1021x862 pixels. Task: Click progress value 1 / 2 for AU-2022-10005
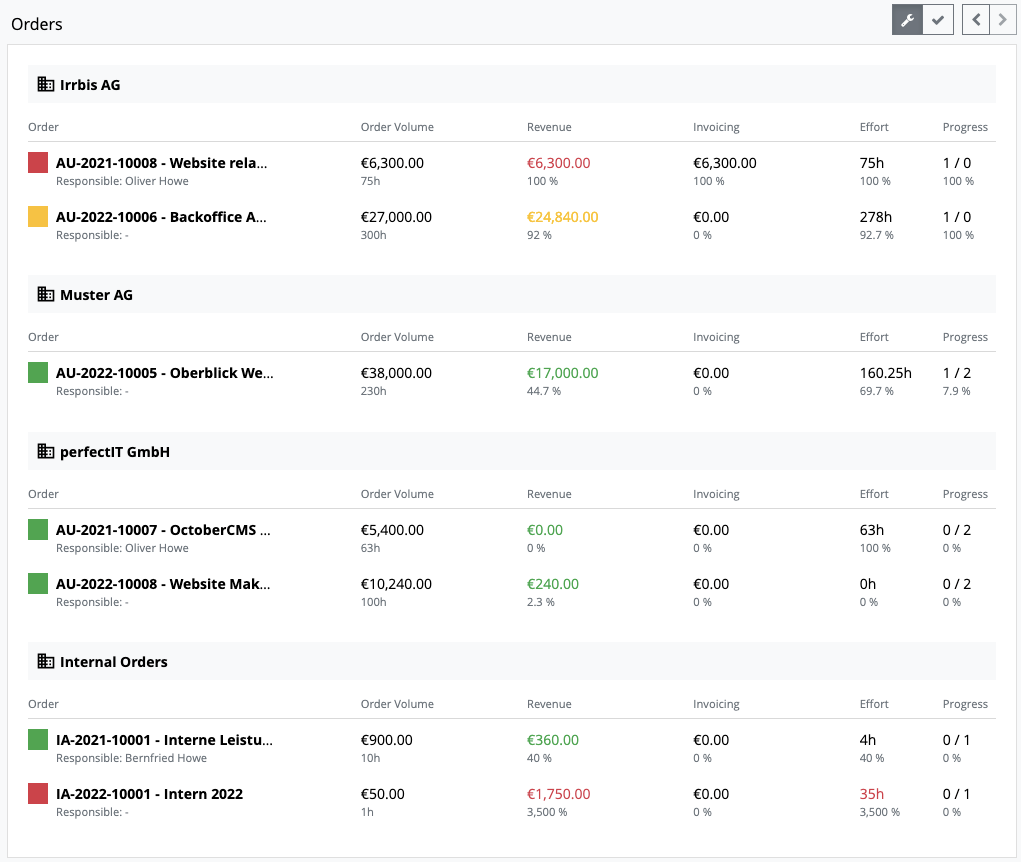[x=957, y=373]
